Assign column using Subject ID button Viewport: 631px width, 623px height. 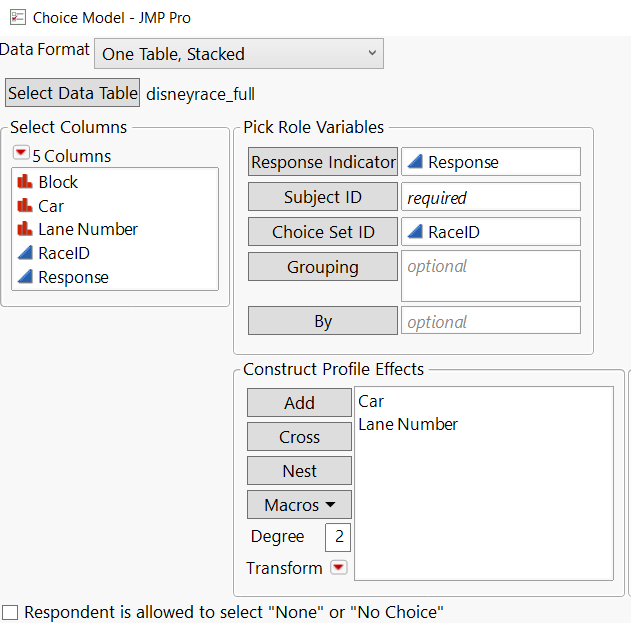coord(322,197)
